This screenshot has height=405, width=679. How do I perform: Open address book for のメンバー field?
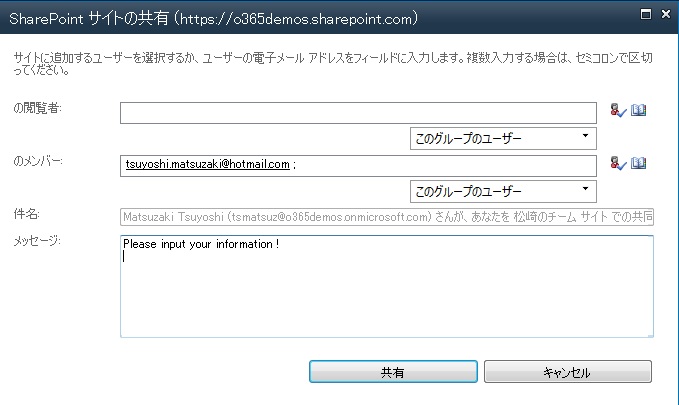click(638, 163)
